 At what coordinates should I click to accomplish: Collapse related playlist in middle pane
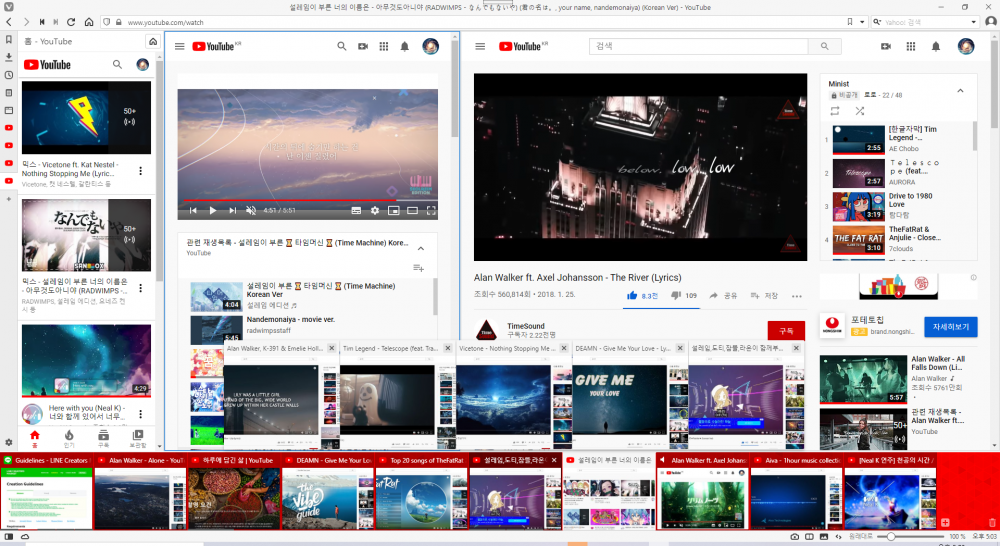pyautogui.click(x=421, y=248)
